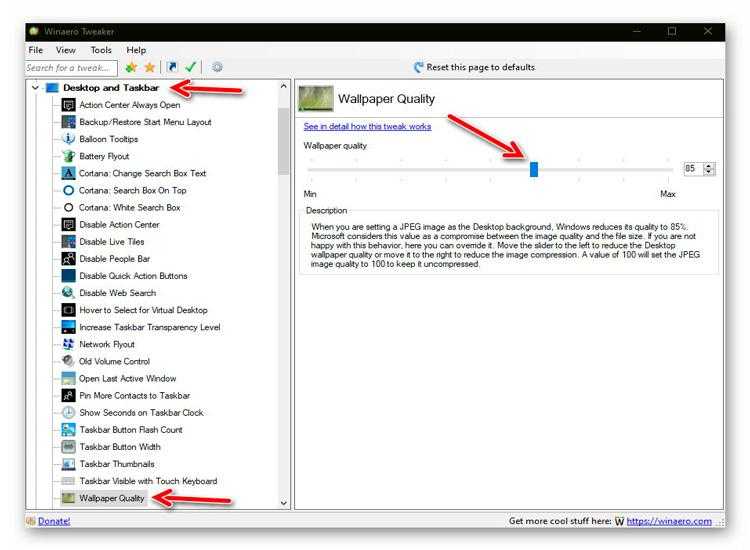Click the Disable People Bar icon
Viewport: 750px width, 550px height.
tap(68, 259)
